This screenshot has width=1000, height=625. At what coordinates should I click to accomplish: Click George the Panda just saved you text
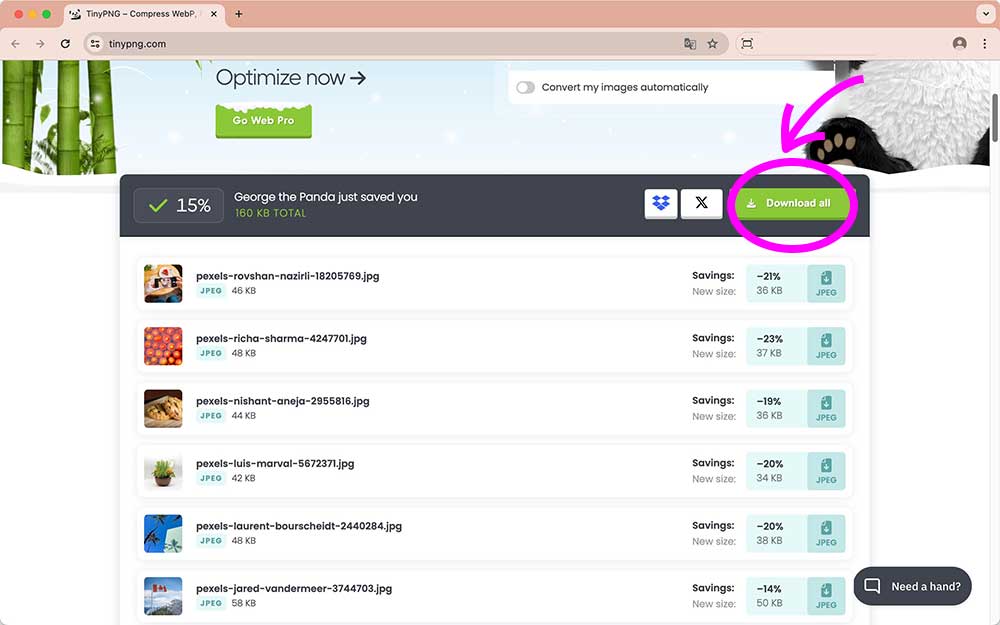coord(326,197)
